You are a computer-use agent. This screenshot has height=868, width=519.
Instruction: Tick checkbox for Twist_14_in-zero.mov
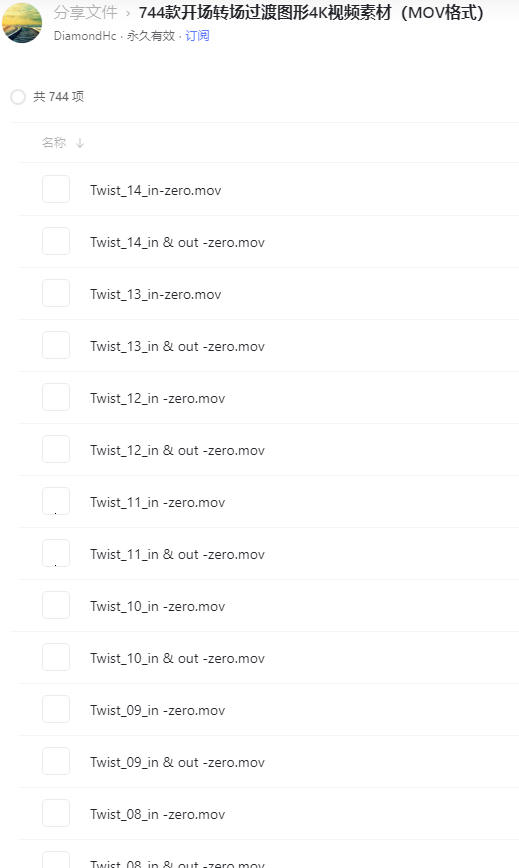tap(56, 189)
